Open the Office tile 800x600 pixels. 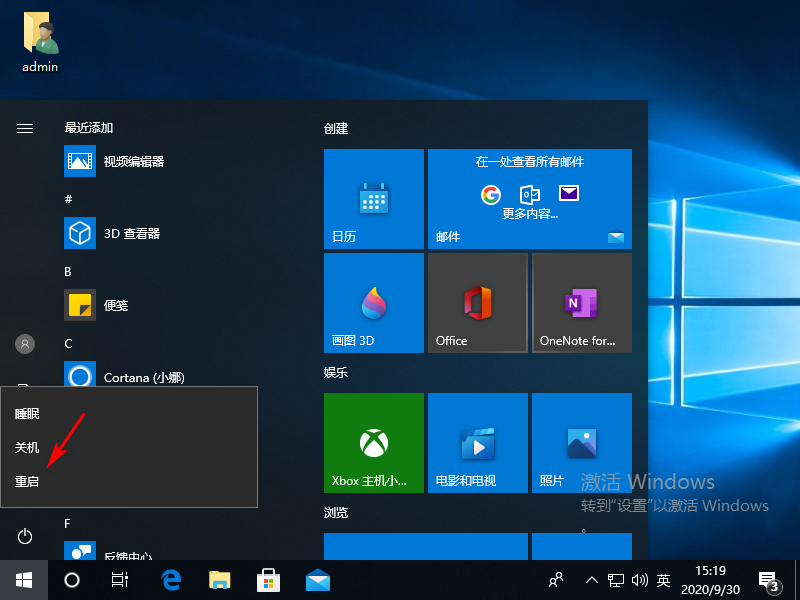point(477,303)
